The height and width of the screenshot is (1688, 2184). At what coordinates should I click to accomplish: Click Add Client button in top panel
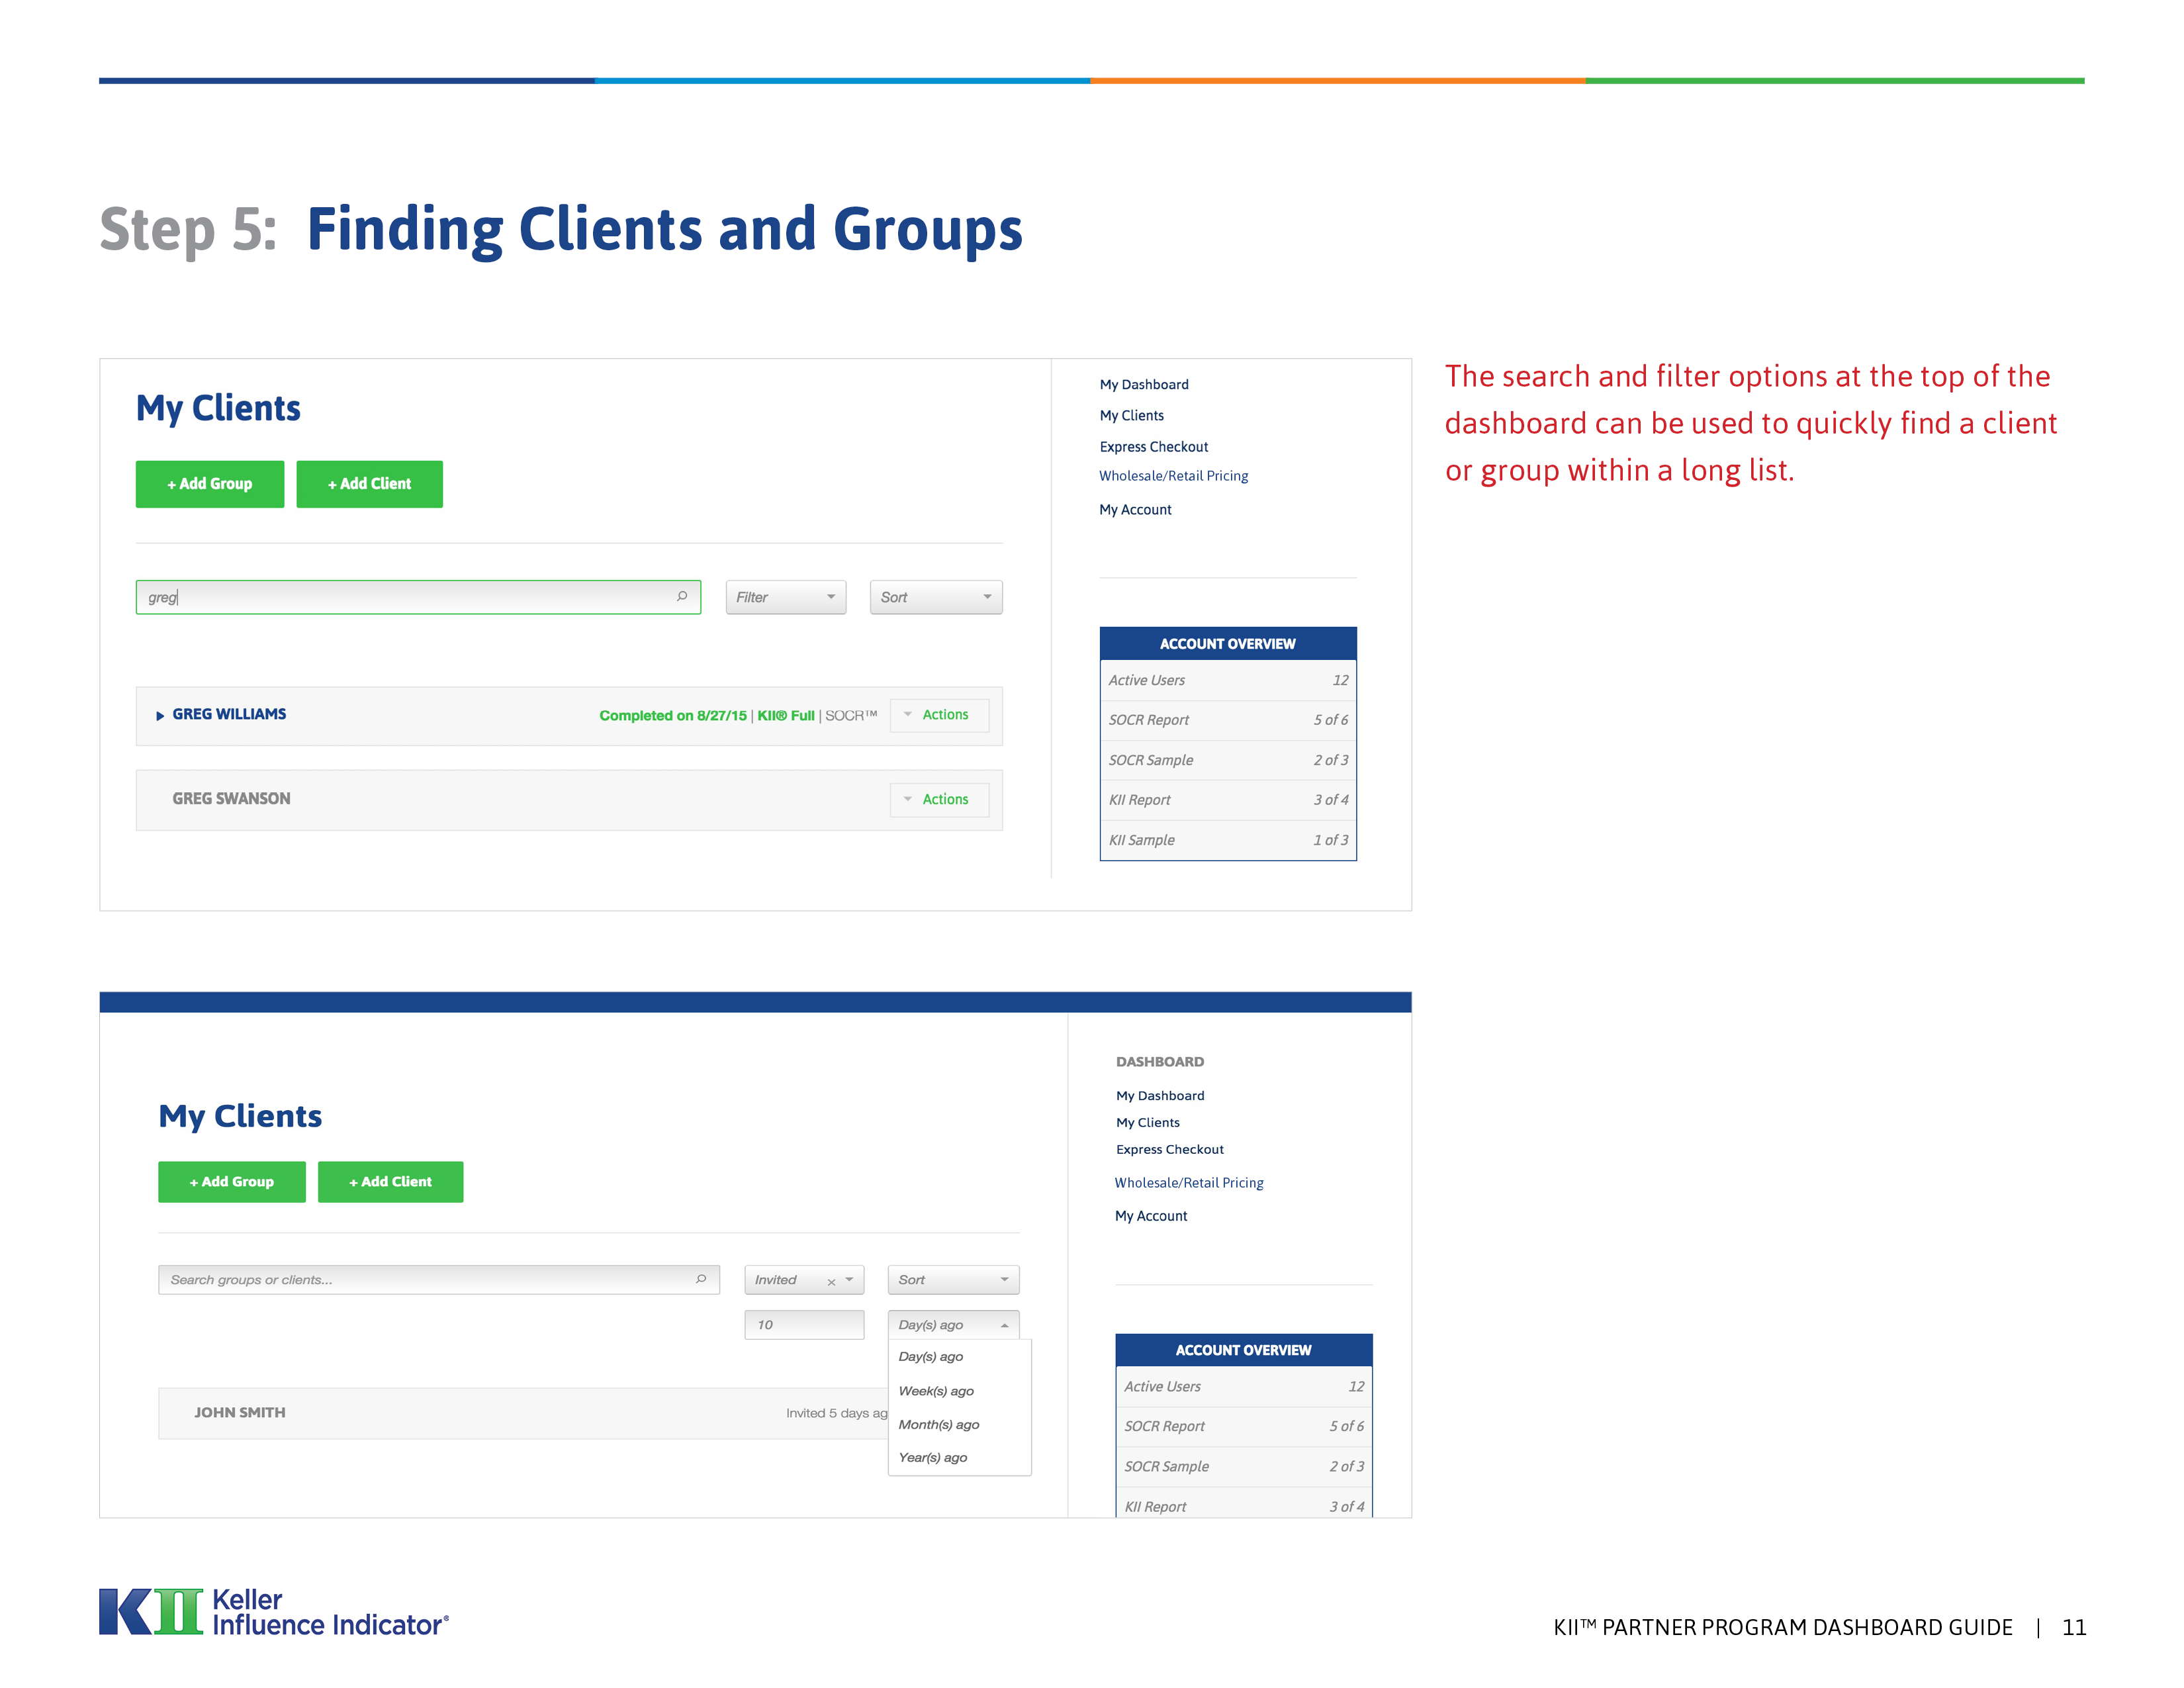pyautogui.click(x=370, y=484)
